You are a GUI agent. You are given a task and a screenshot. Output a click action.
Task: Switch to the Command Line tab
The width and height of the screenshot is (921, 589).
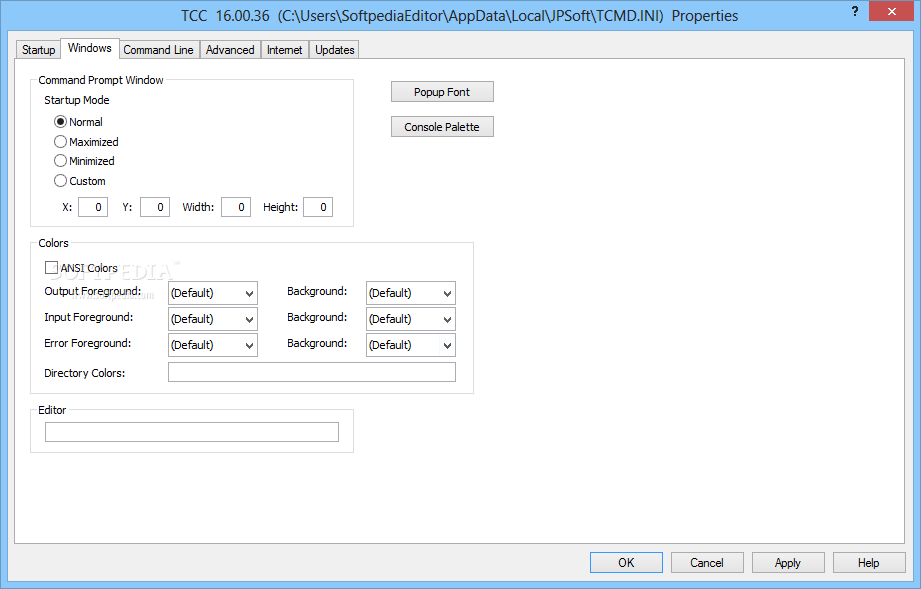tap(158, 50)
